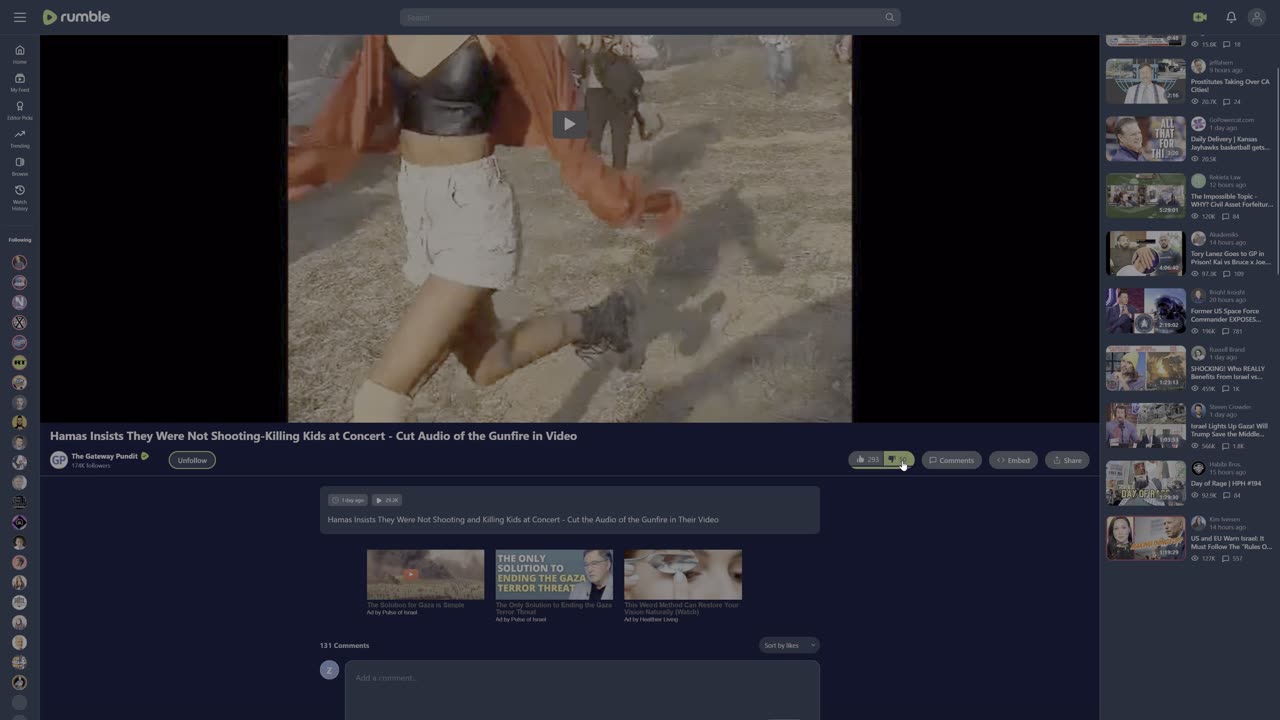Open Watch History in the sidebar
The image size is (1280, 720).
(19, 197)
